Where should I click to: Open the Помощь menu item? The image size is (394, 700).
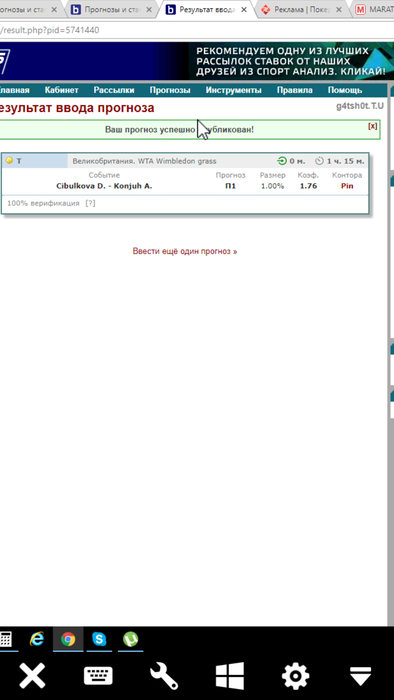(x=345, y=90)
